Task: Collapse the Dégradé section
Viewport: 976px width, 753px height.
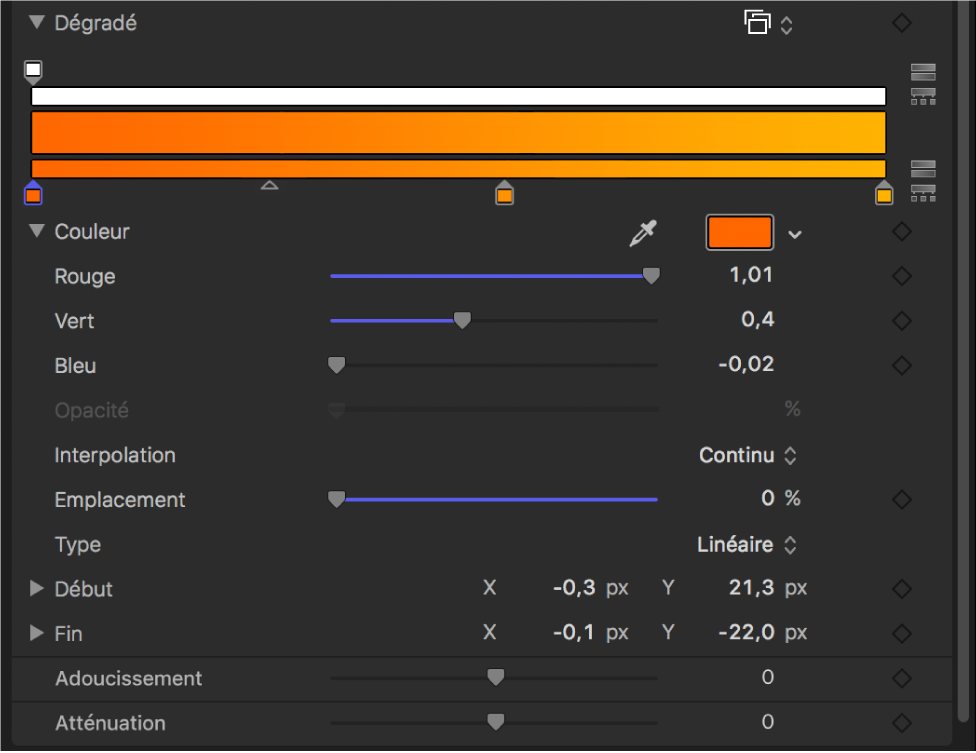Action: coord(37,23)
